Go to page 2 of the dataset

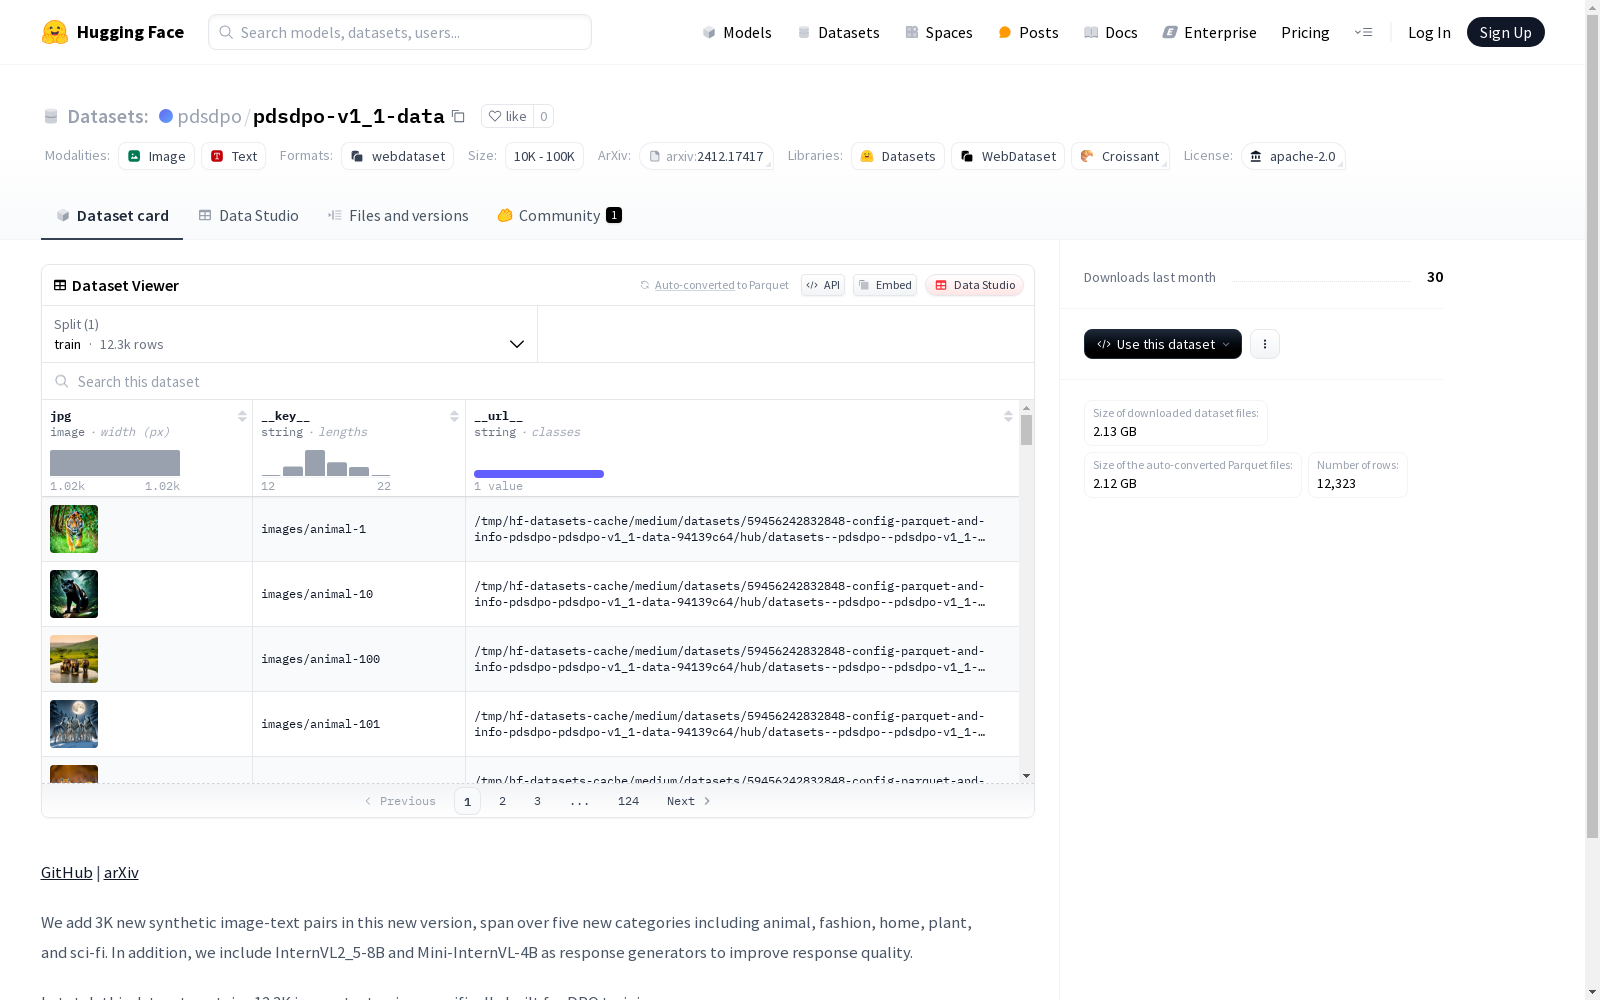(x=502, y=801)
